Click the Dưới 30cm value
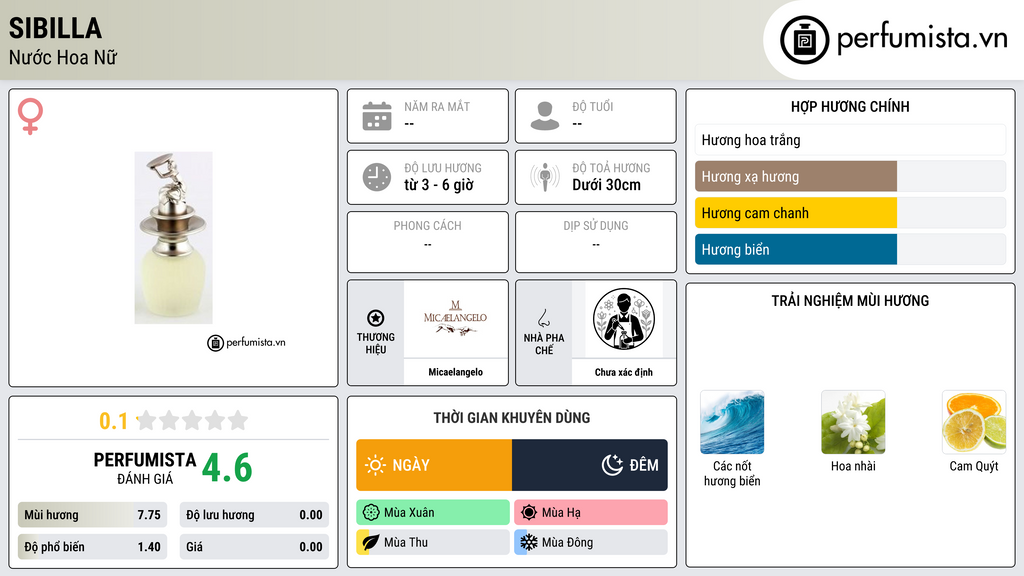 click(607, 185)
